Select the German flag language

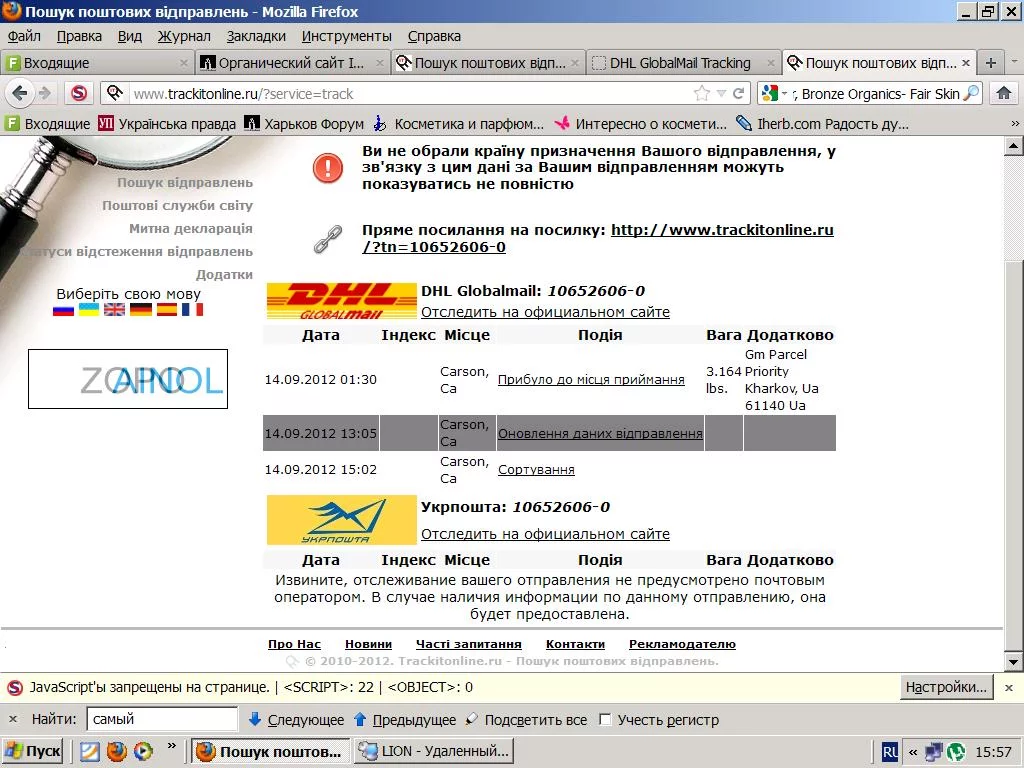coord(140,310)
